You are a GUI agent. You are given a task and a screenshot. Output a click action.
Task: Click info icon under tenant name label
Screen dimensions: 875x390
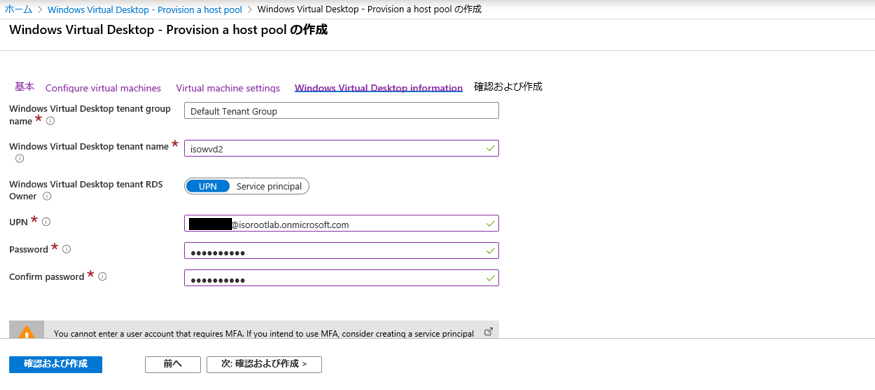click(20, 158)
